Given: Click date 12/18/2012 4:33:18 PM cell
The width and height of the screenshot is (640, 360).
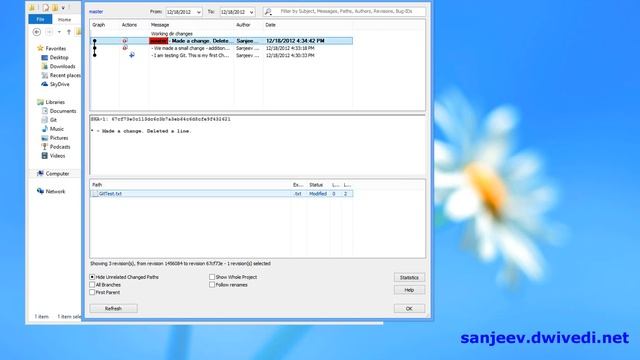Looking at the screenshot, I should click(x=290, y=48).
